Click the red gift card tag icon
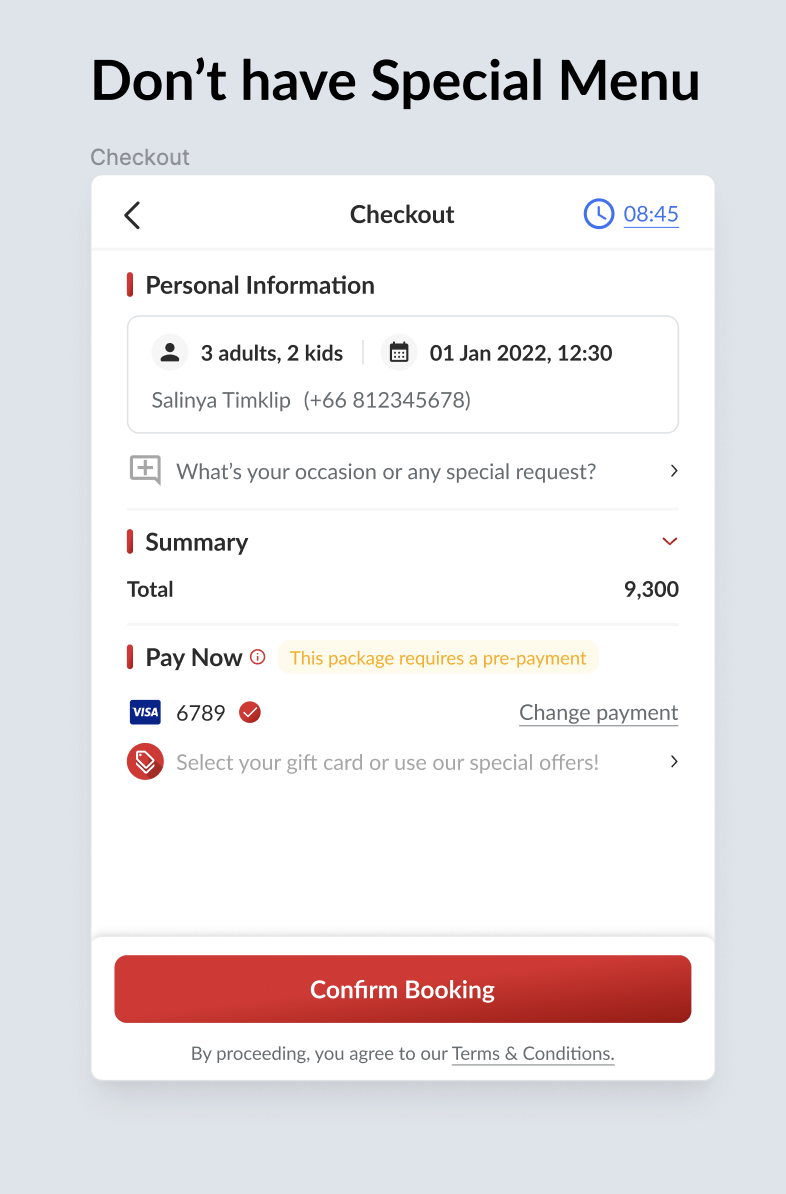The image size is (786, 1194). [145, 762]
